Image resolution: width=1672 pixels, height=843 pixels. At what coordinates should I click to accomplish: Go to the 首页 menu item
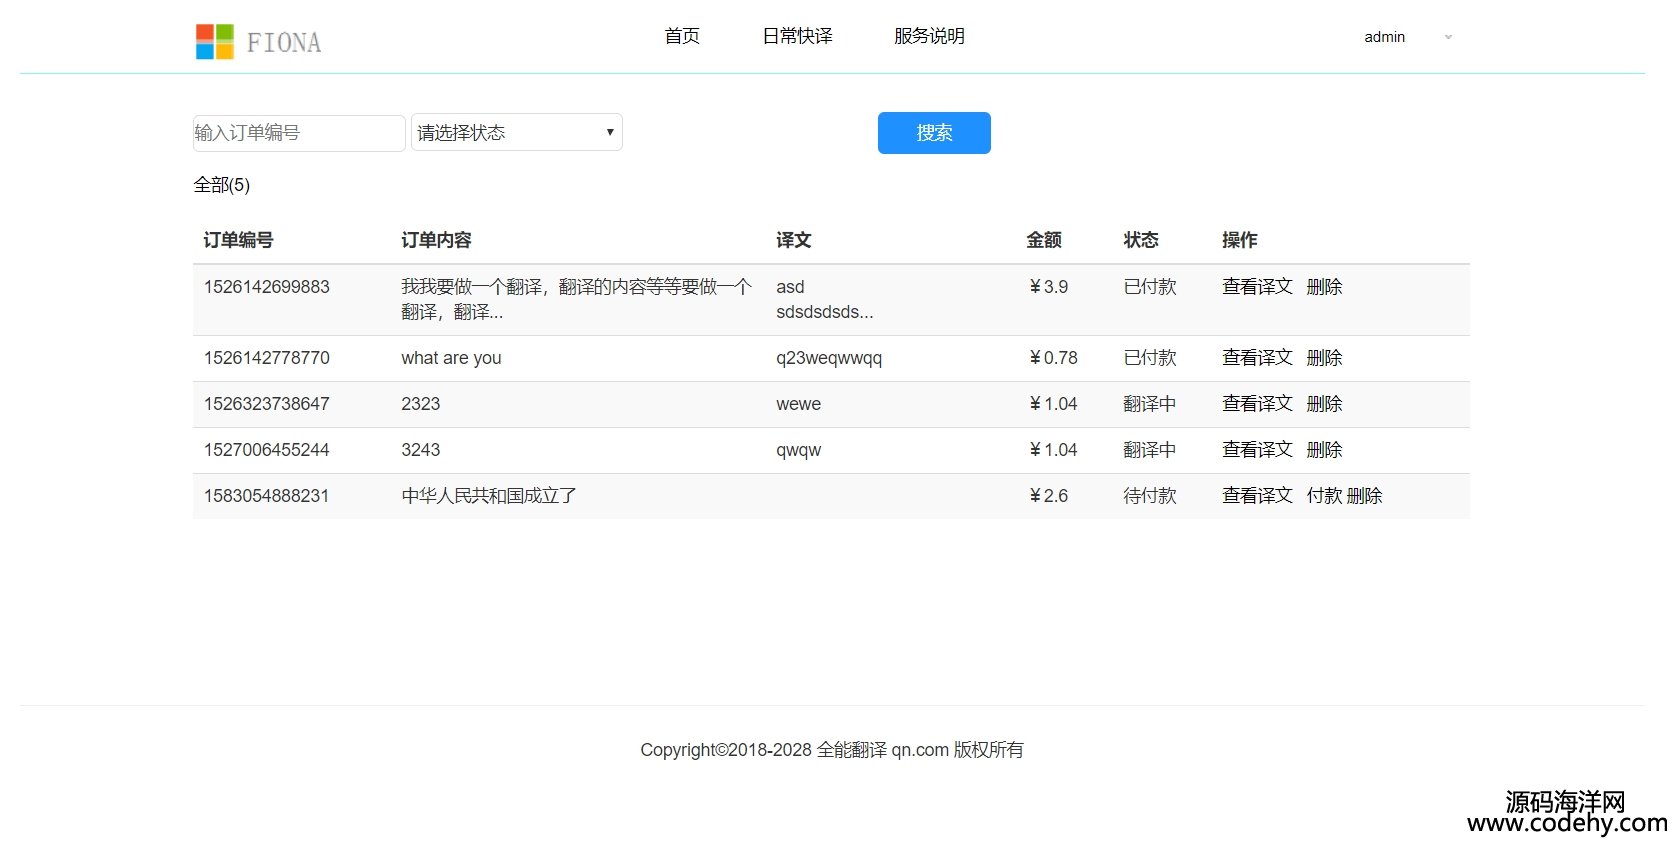(x=682, y=36)
